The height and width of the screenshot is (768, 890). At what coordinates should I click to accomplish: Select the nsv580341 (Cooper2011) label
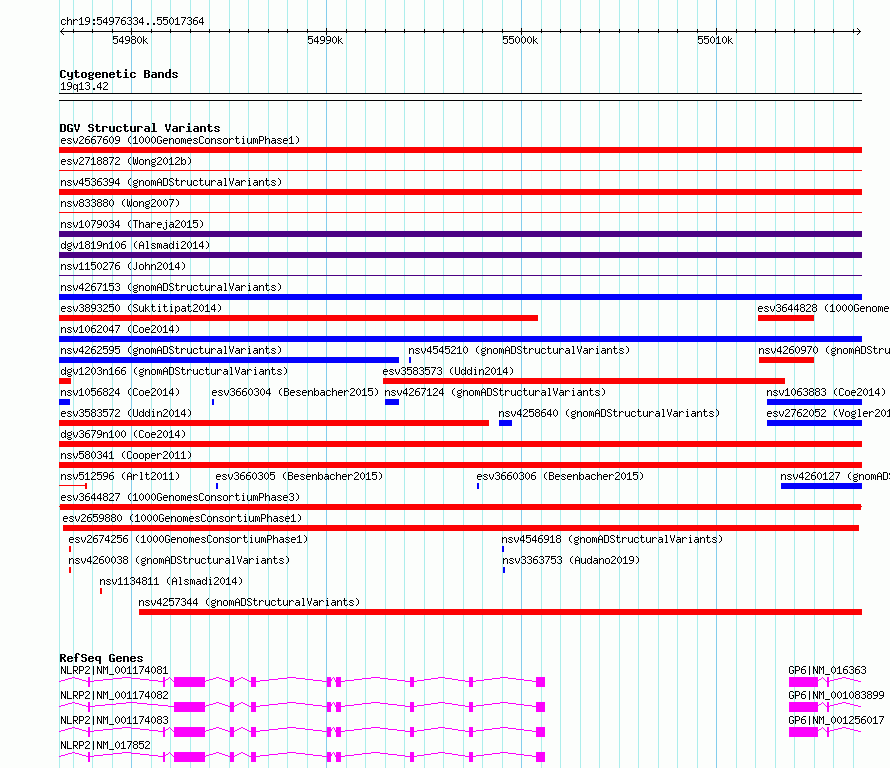[126, 455]
